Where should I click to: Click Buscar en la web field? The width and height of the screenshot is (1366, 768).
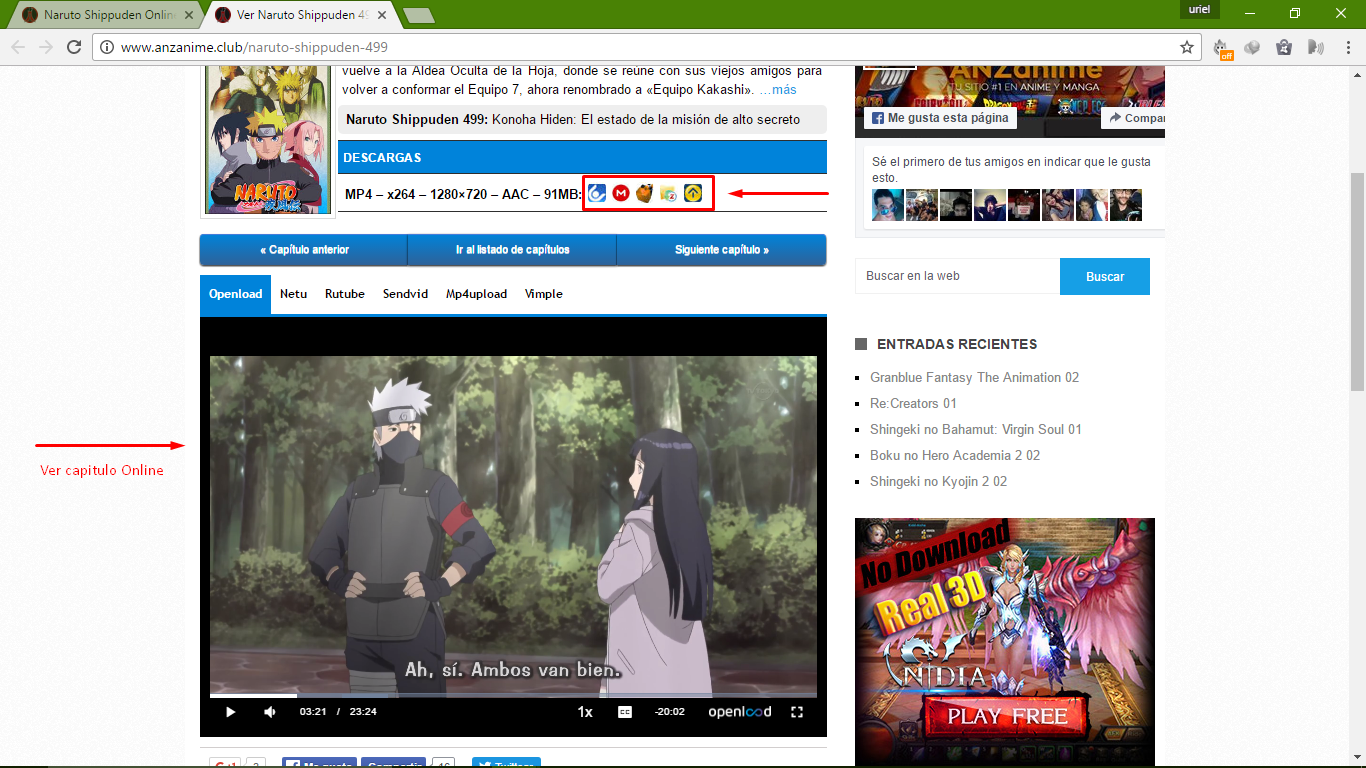pos(957,276)
